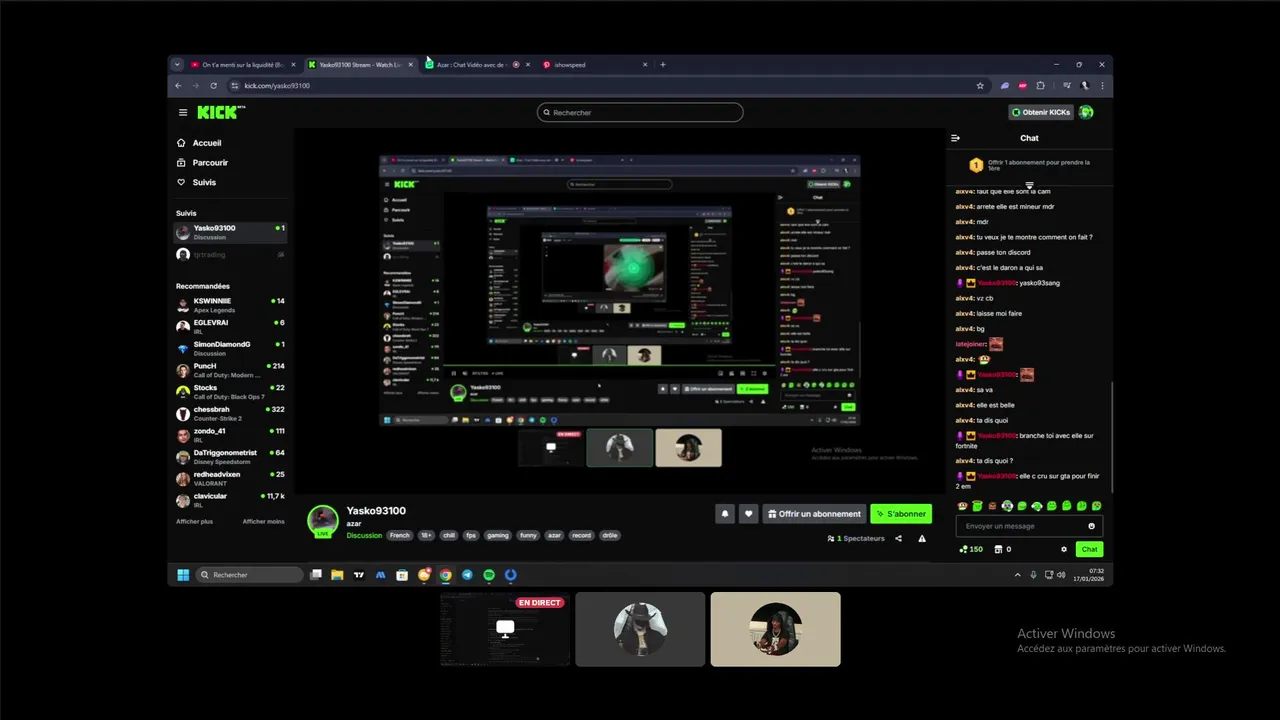Select the azar tag
1280x720 pixels.
coord(554,535)
